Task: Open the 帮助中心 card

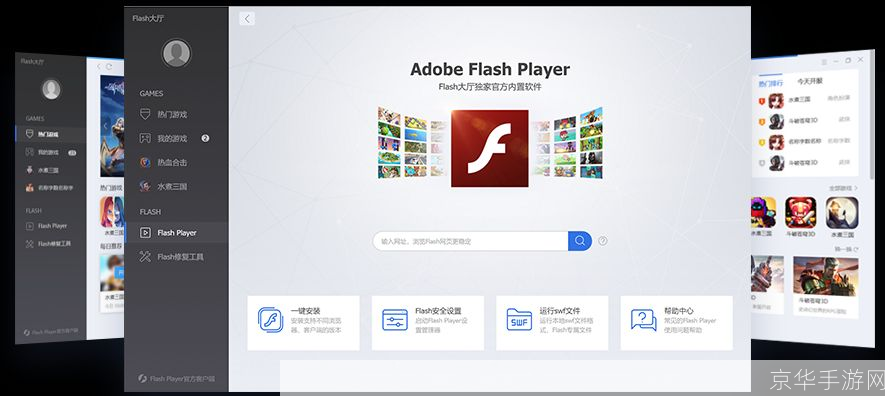Action: coord(677,323)
